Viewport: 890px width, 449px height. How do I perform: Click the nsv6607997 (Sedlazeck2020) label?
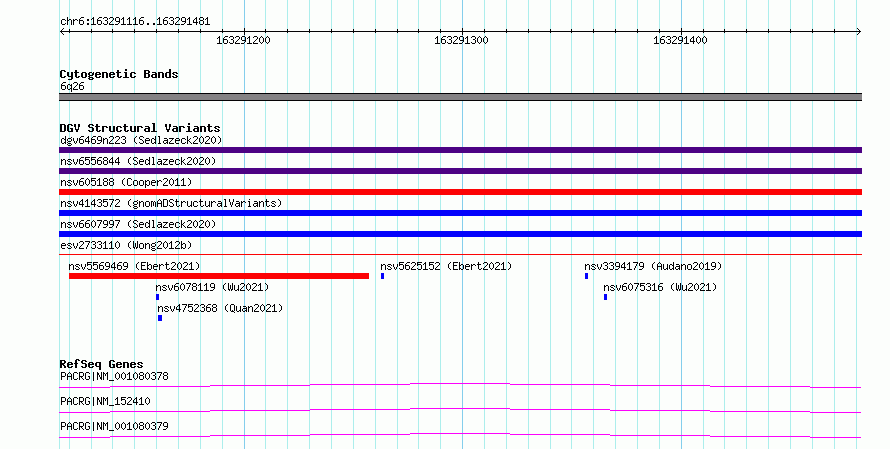(x=138, y=224)
